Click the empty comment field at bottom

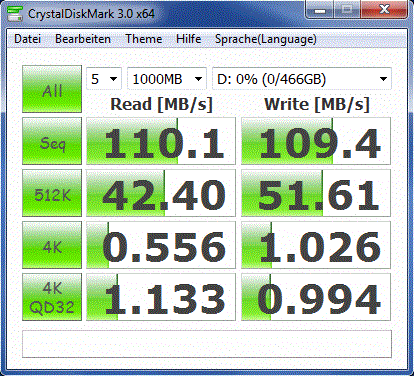[x=207, y=344]
